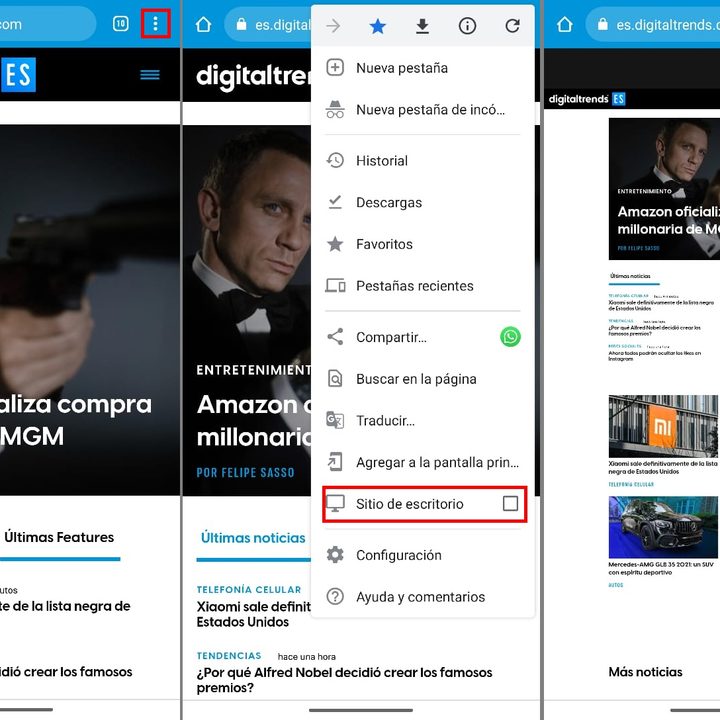Open Configuración from the menu
Viewport: 720px width, 720px height.
click(x=422, y=555)
